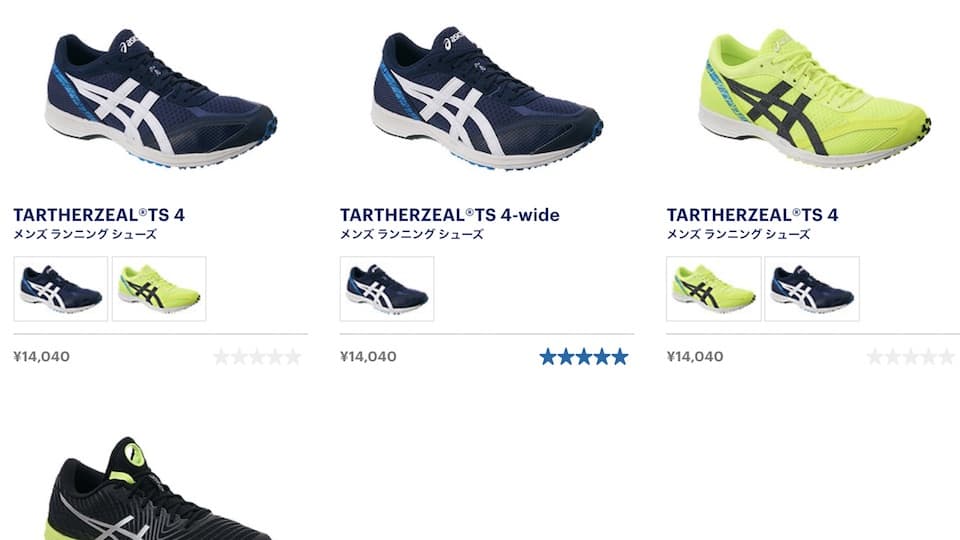Click the TARTHERZEAL TS 4-wide title link
Viewport: 960px width, 540px height.
point(450,215)
